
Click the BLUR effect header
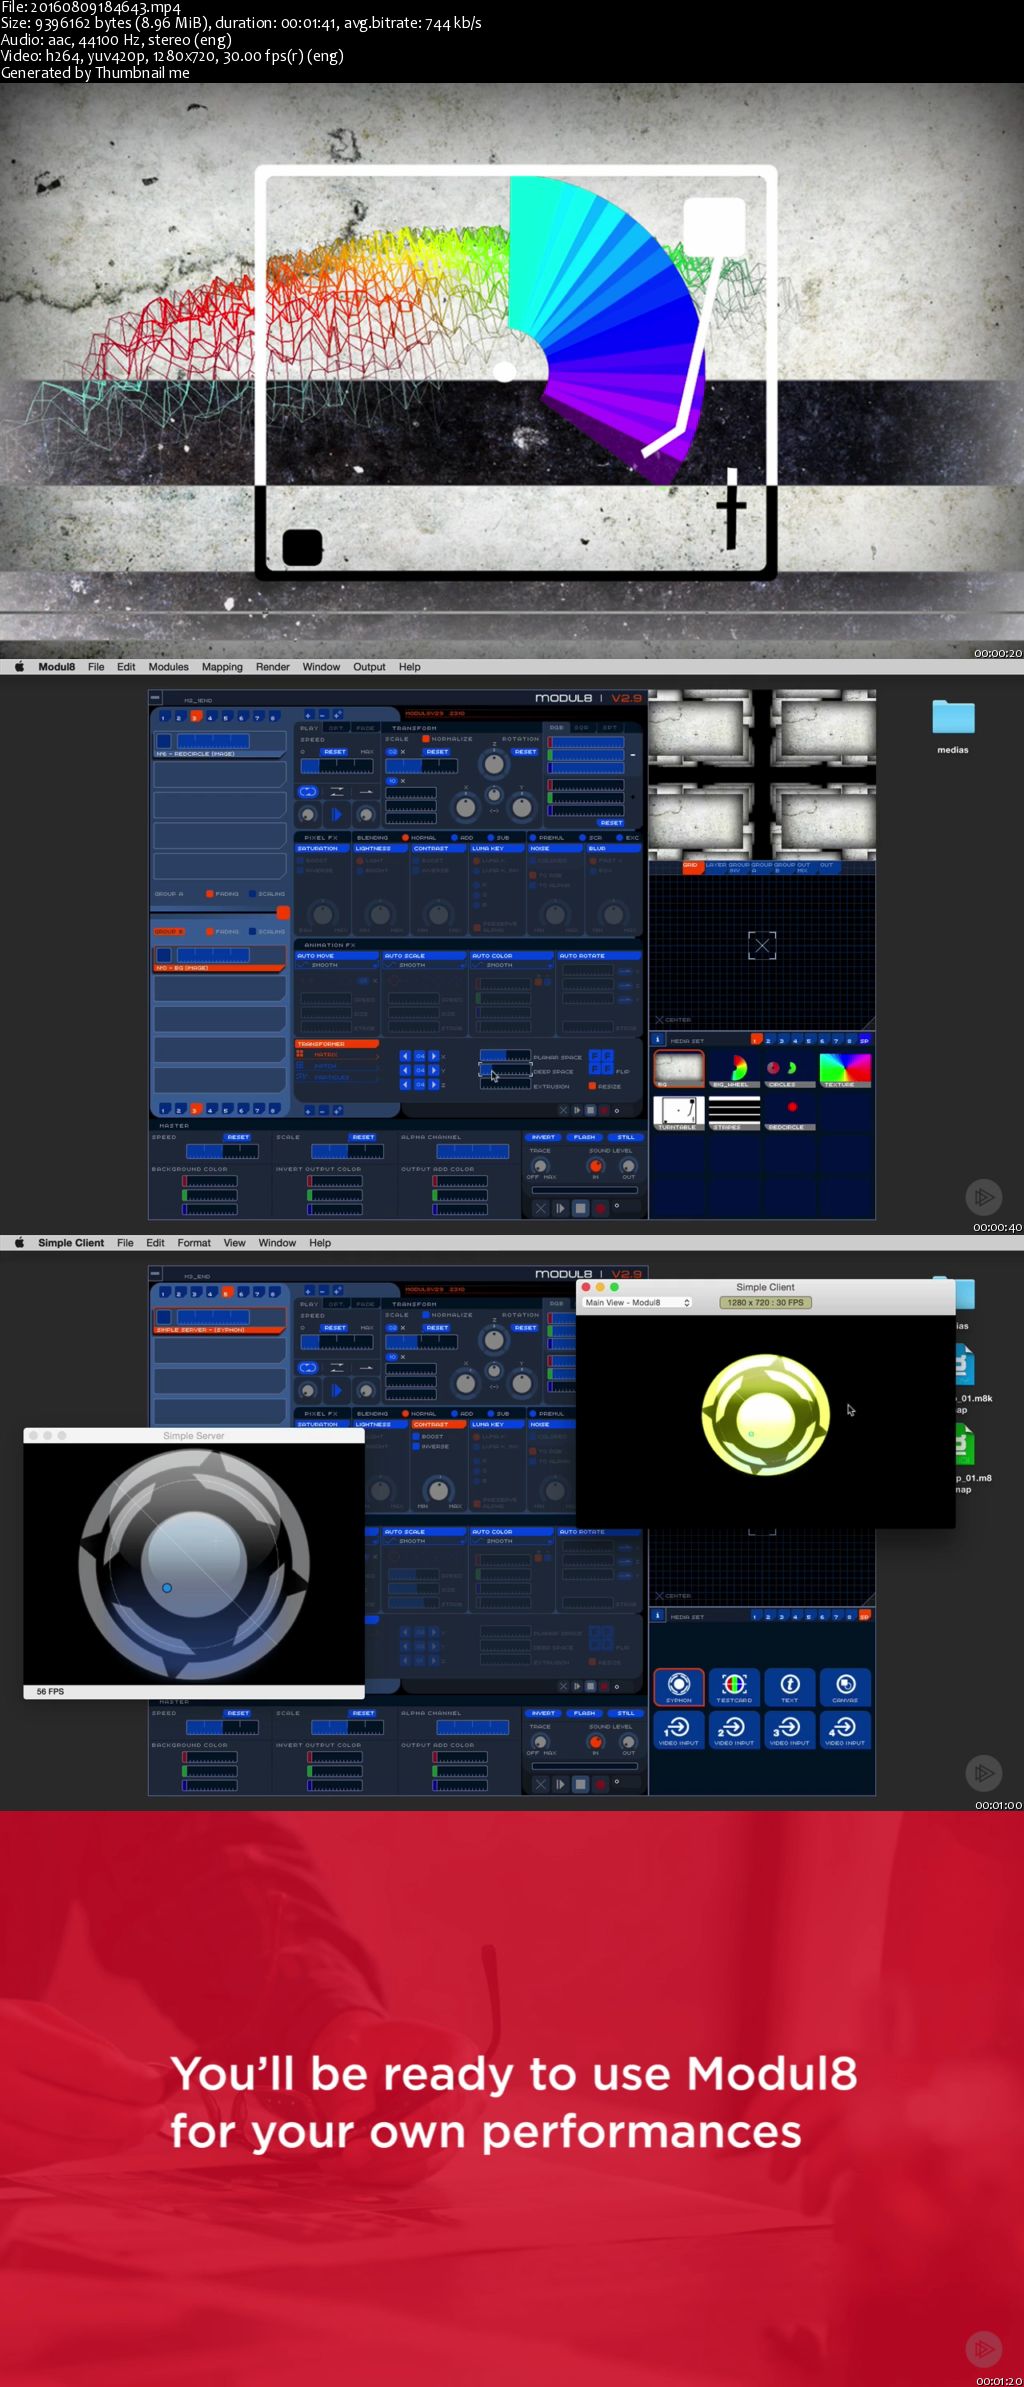coord(615,848)
